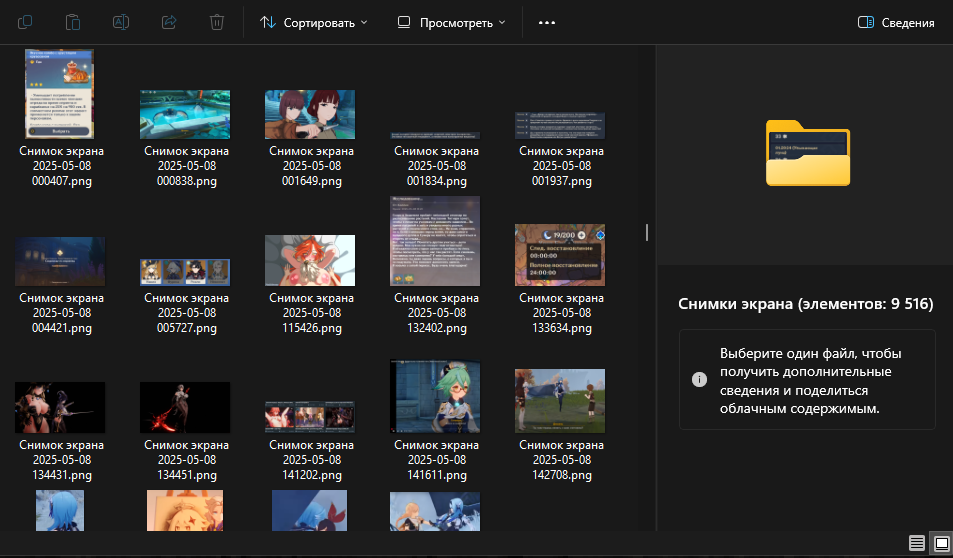This screenshot has height=558, width=953.
Task: Select thumbnail of file 000407.png
Action: click(x=60, y=94)
